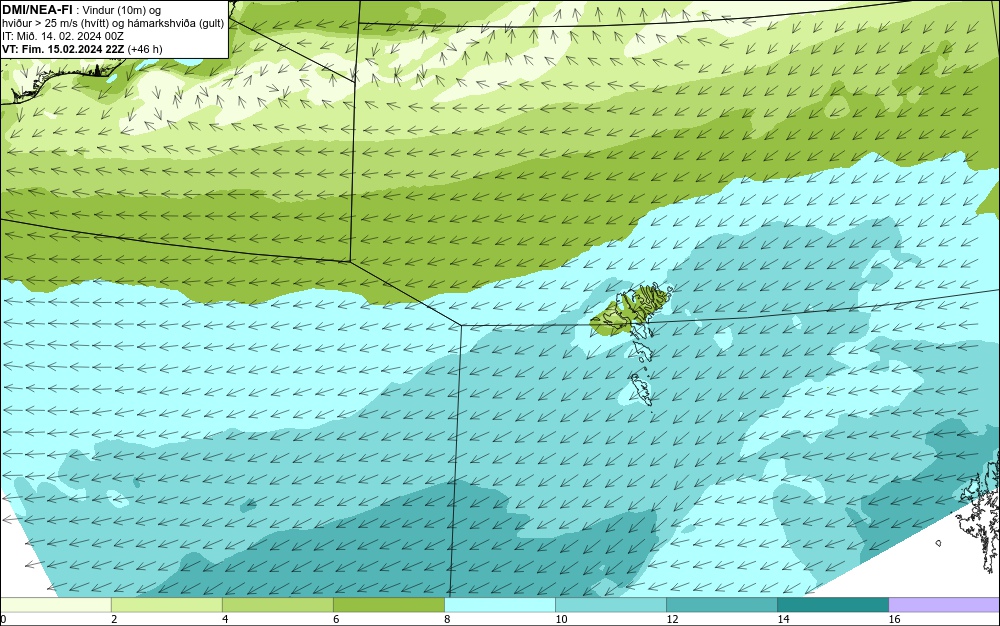
Task: Click the legend value label "12"
Action: 672,619
